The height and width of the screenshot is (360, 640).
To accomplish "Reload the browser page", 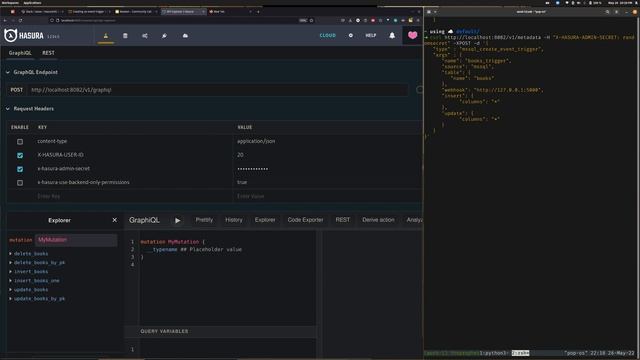I will pyautogui.click(x=20, y=20).
